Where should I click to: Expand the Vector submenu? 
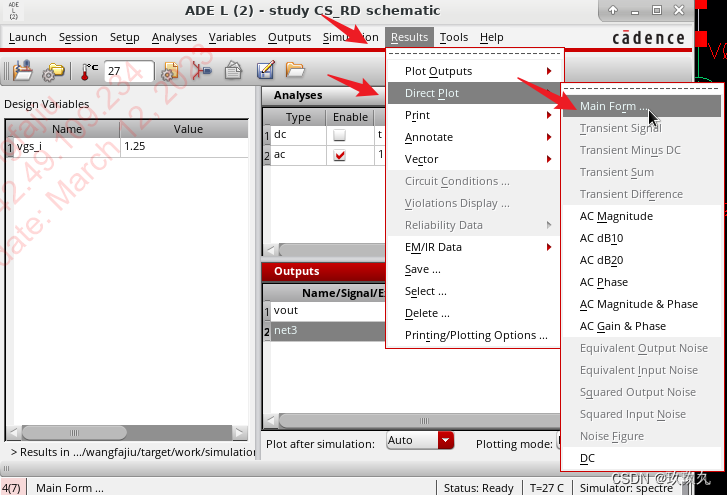click(473, 159)
